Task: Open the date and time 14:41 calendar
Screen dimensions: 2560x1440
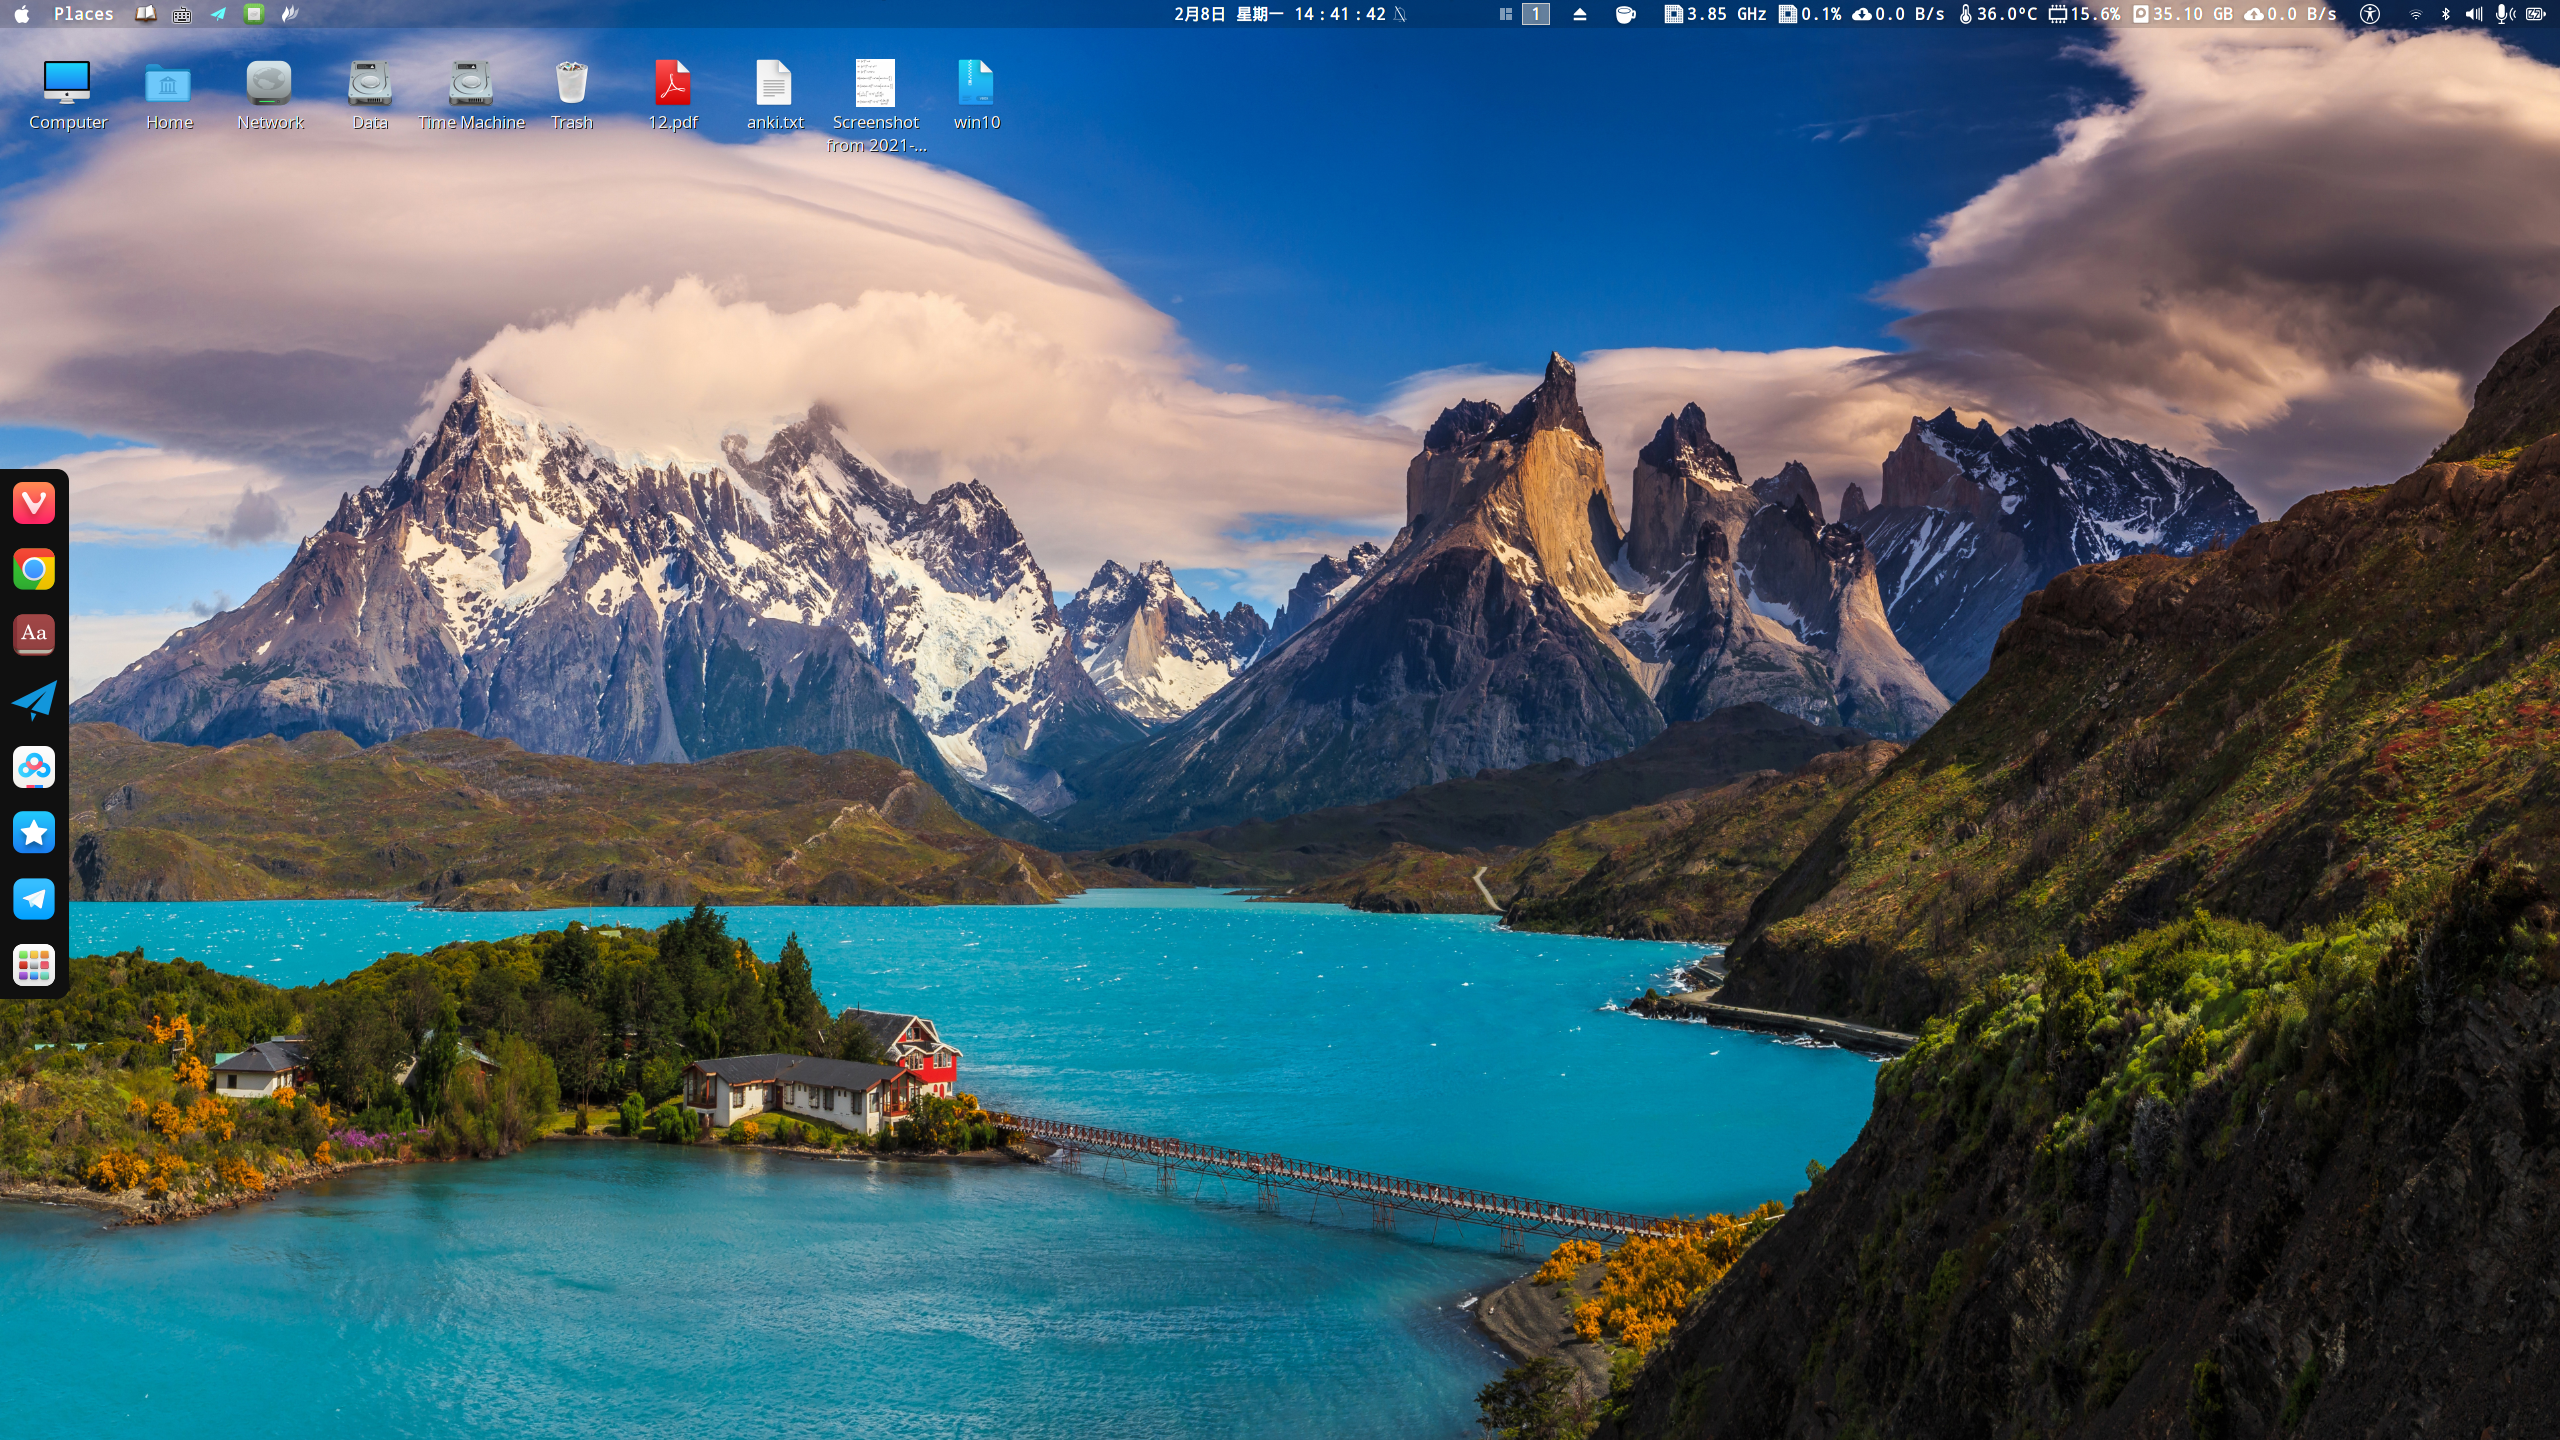Action: point(1281,14)
